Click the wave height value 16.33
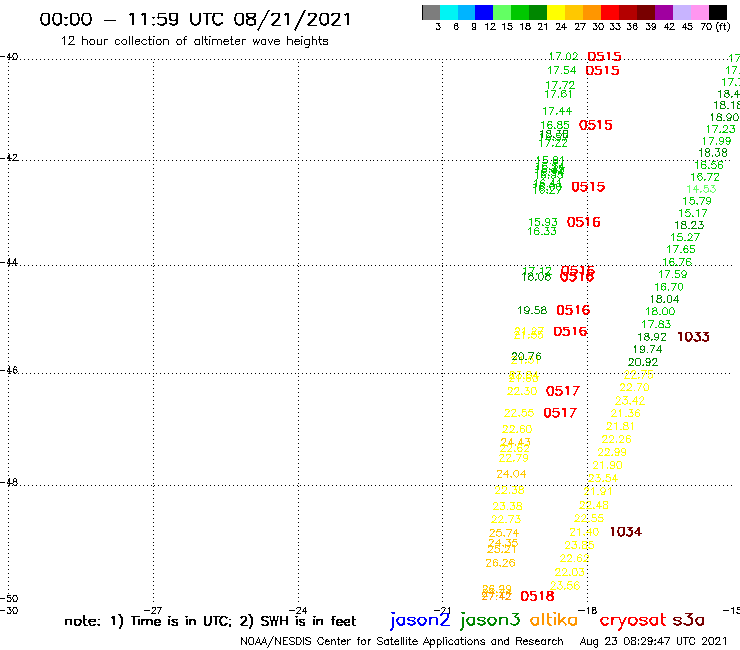 tap(542, 231)
